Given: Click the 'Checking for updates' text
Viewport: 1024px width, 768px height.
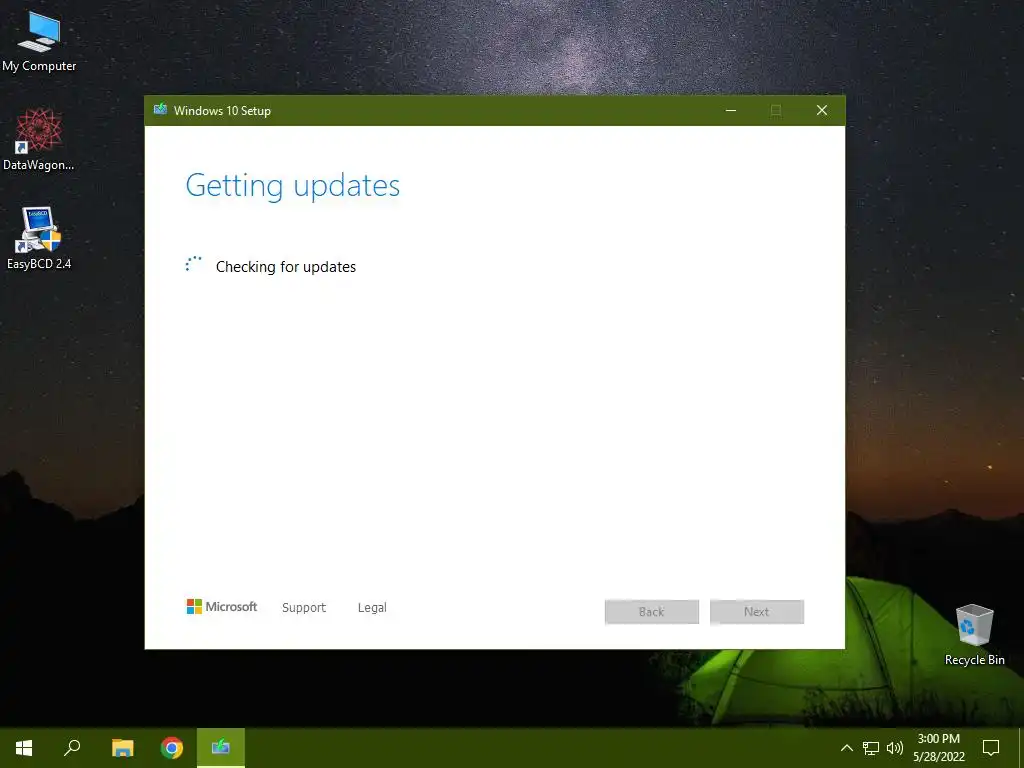Looking at the screenshot, I should [285, 266].
